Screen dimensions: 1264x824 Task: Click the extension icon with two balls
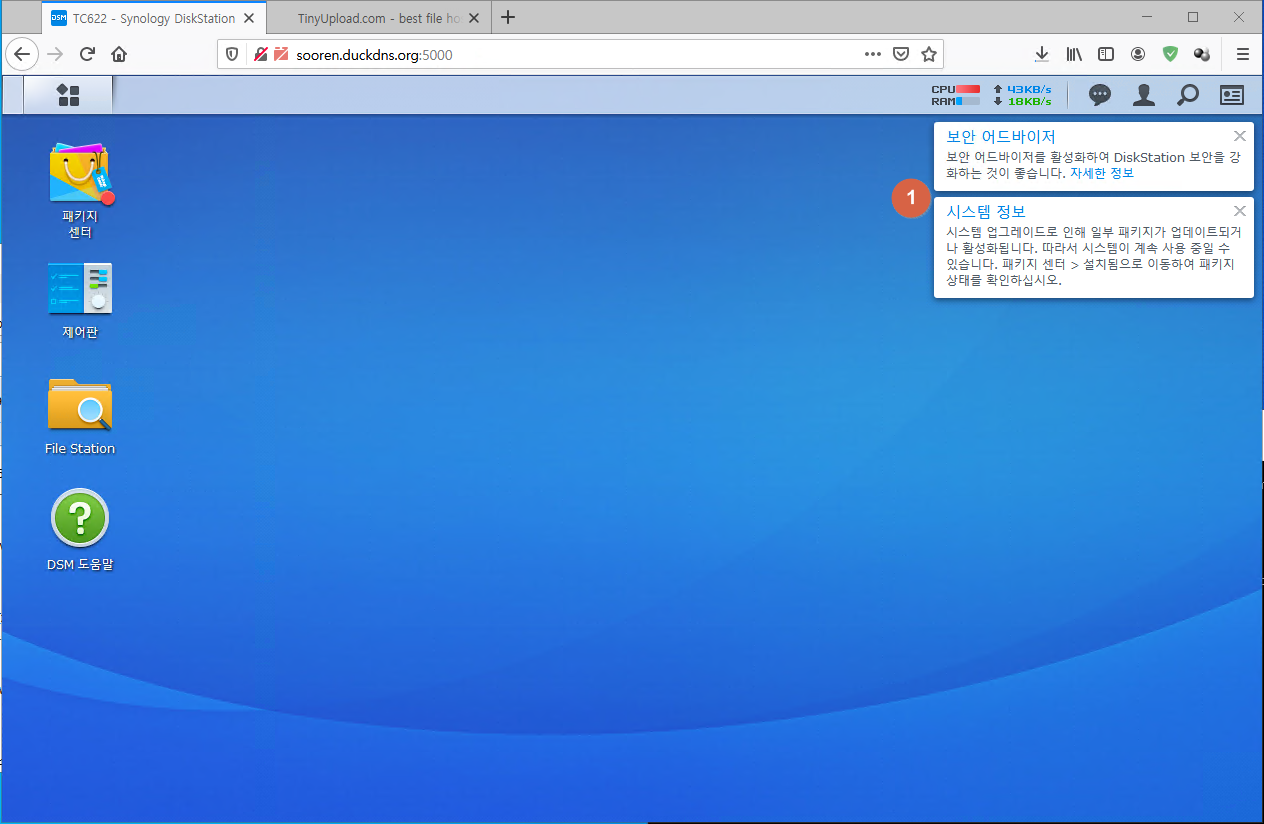click(x=1202, y=54)
